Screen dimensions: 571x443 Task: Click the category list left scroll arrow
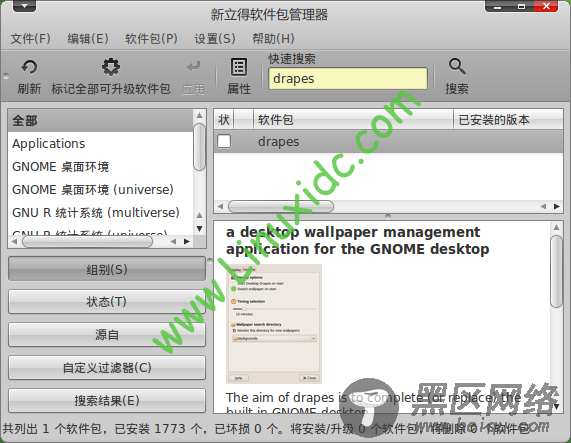tap(14, 241)
